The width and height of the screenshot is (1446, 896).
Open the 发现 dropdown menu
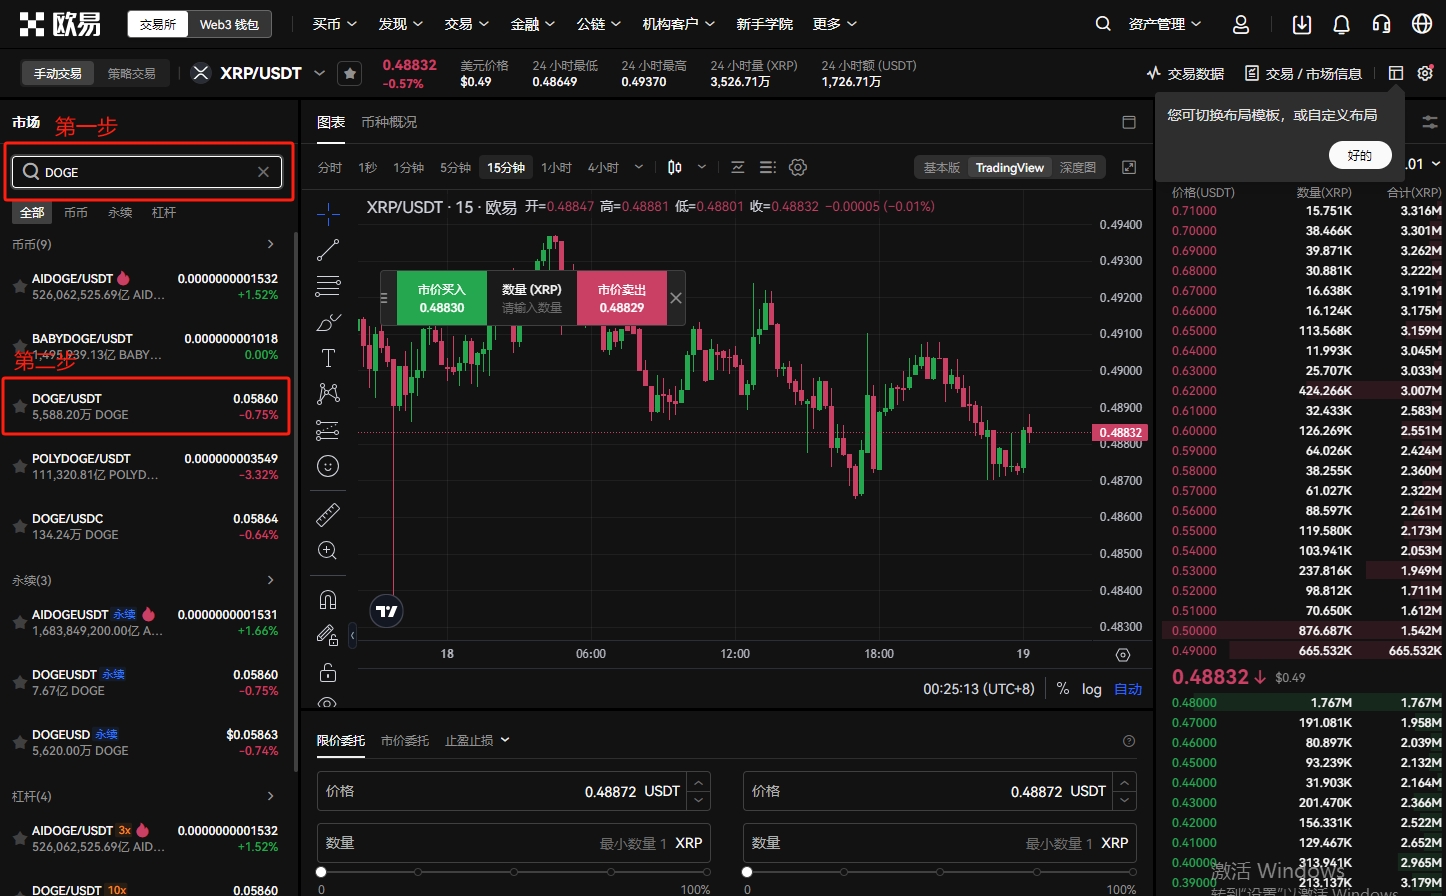(x=400, y=24)
